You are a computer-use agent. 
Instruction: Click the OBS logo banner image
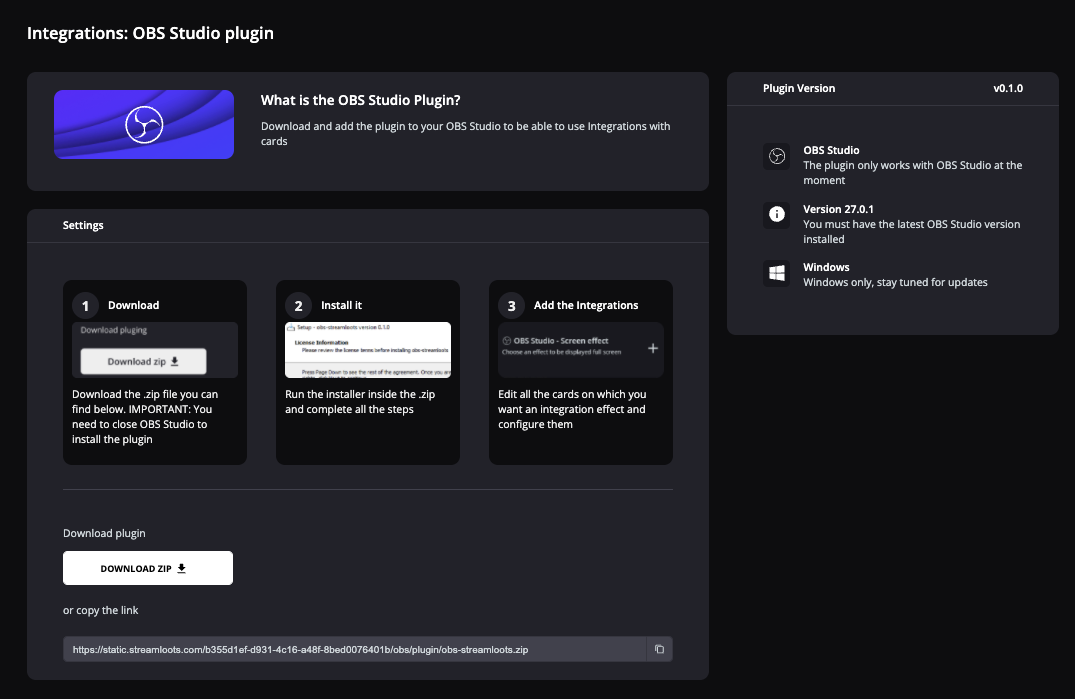(144, 124)
